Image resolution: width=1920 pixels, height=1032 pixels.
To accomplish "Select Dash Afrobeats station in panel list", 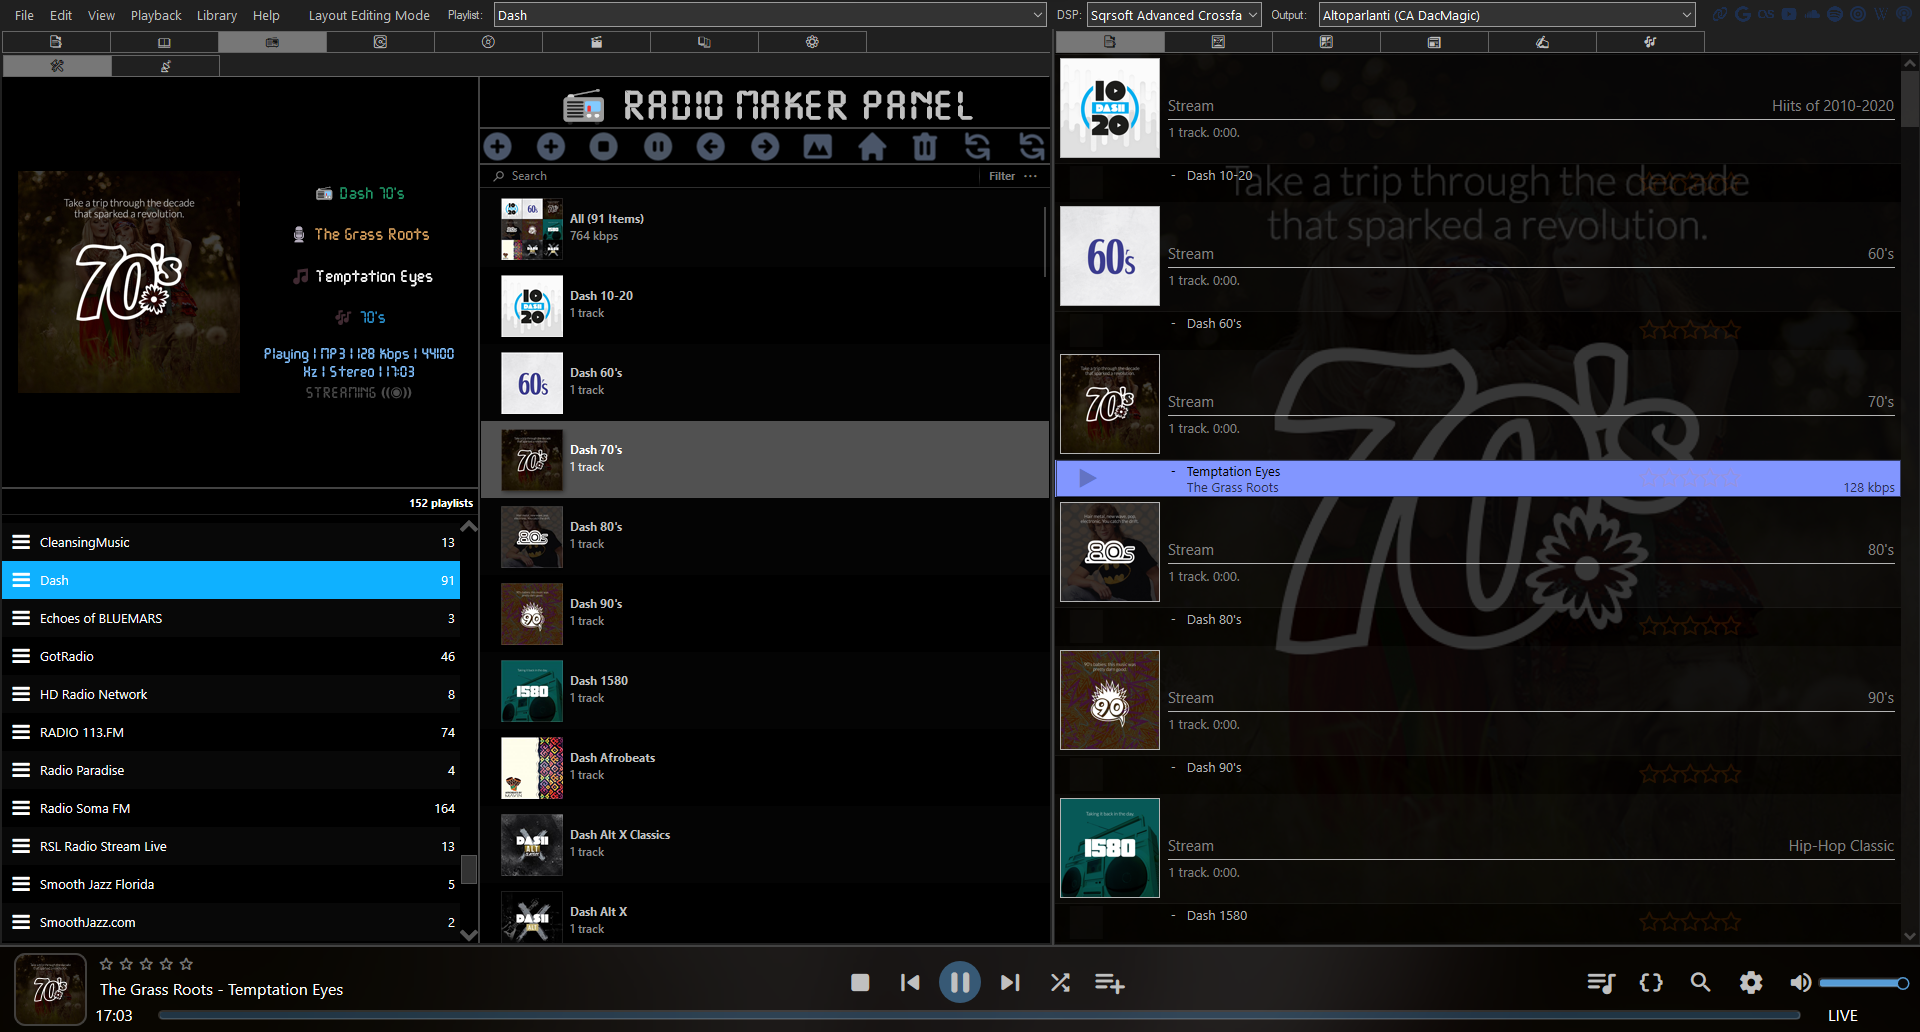I will 765,767.
